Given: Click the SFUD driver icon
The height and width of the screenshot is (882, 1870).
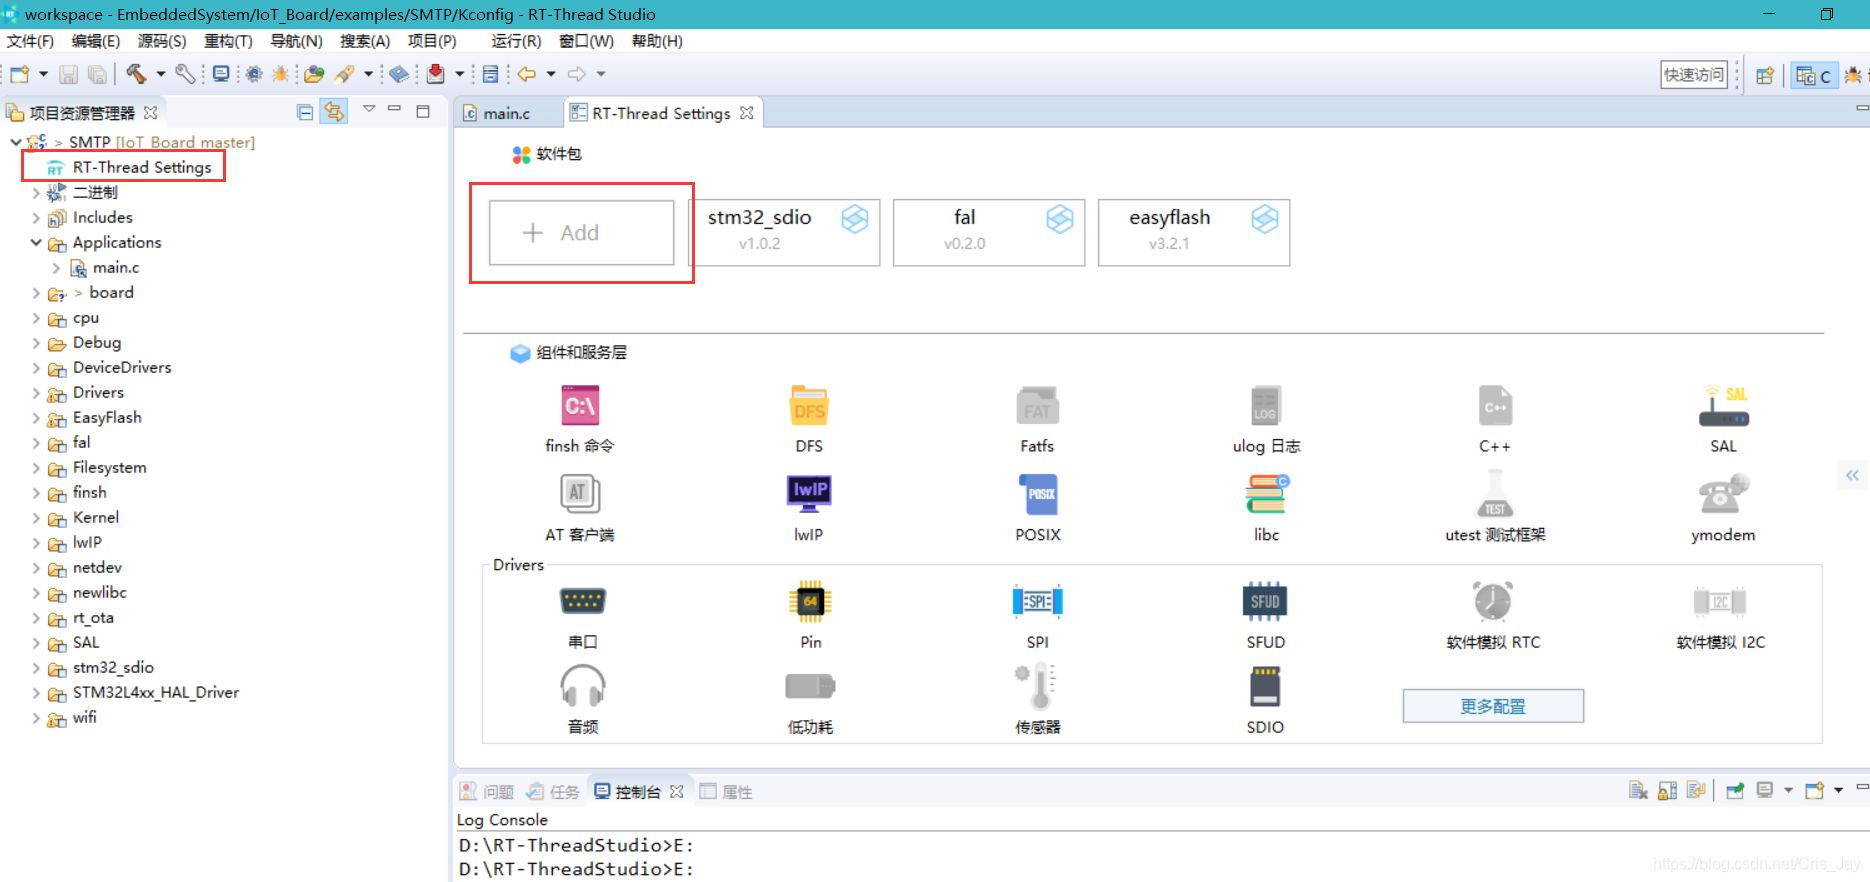Looking at the screenshot, I should click(x=1265, y=601).
